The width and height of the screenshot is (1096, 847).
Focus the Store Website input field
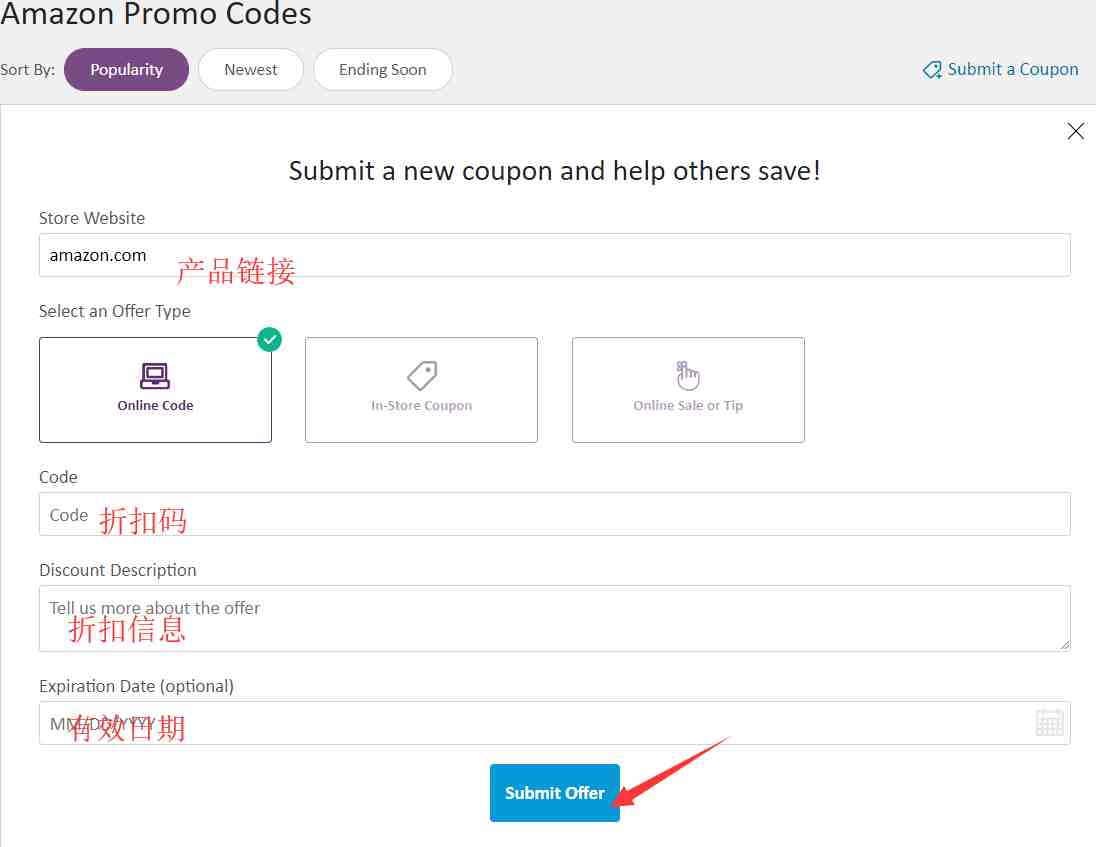pyautogui.click(x=555, y=255)
